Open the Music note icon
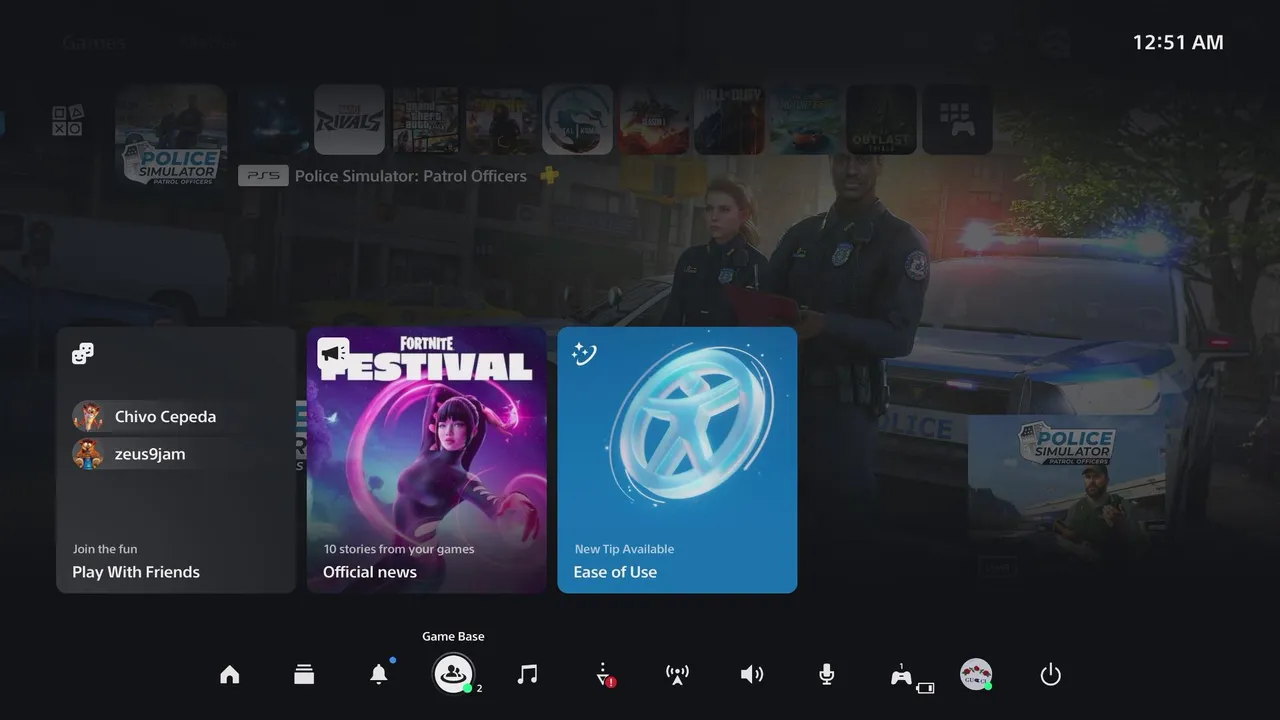The image size is (1280, 720). [x=527, y=675]
